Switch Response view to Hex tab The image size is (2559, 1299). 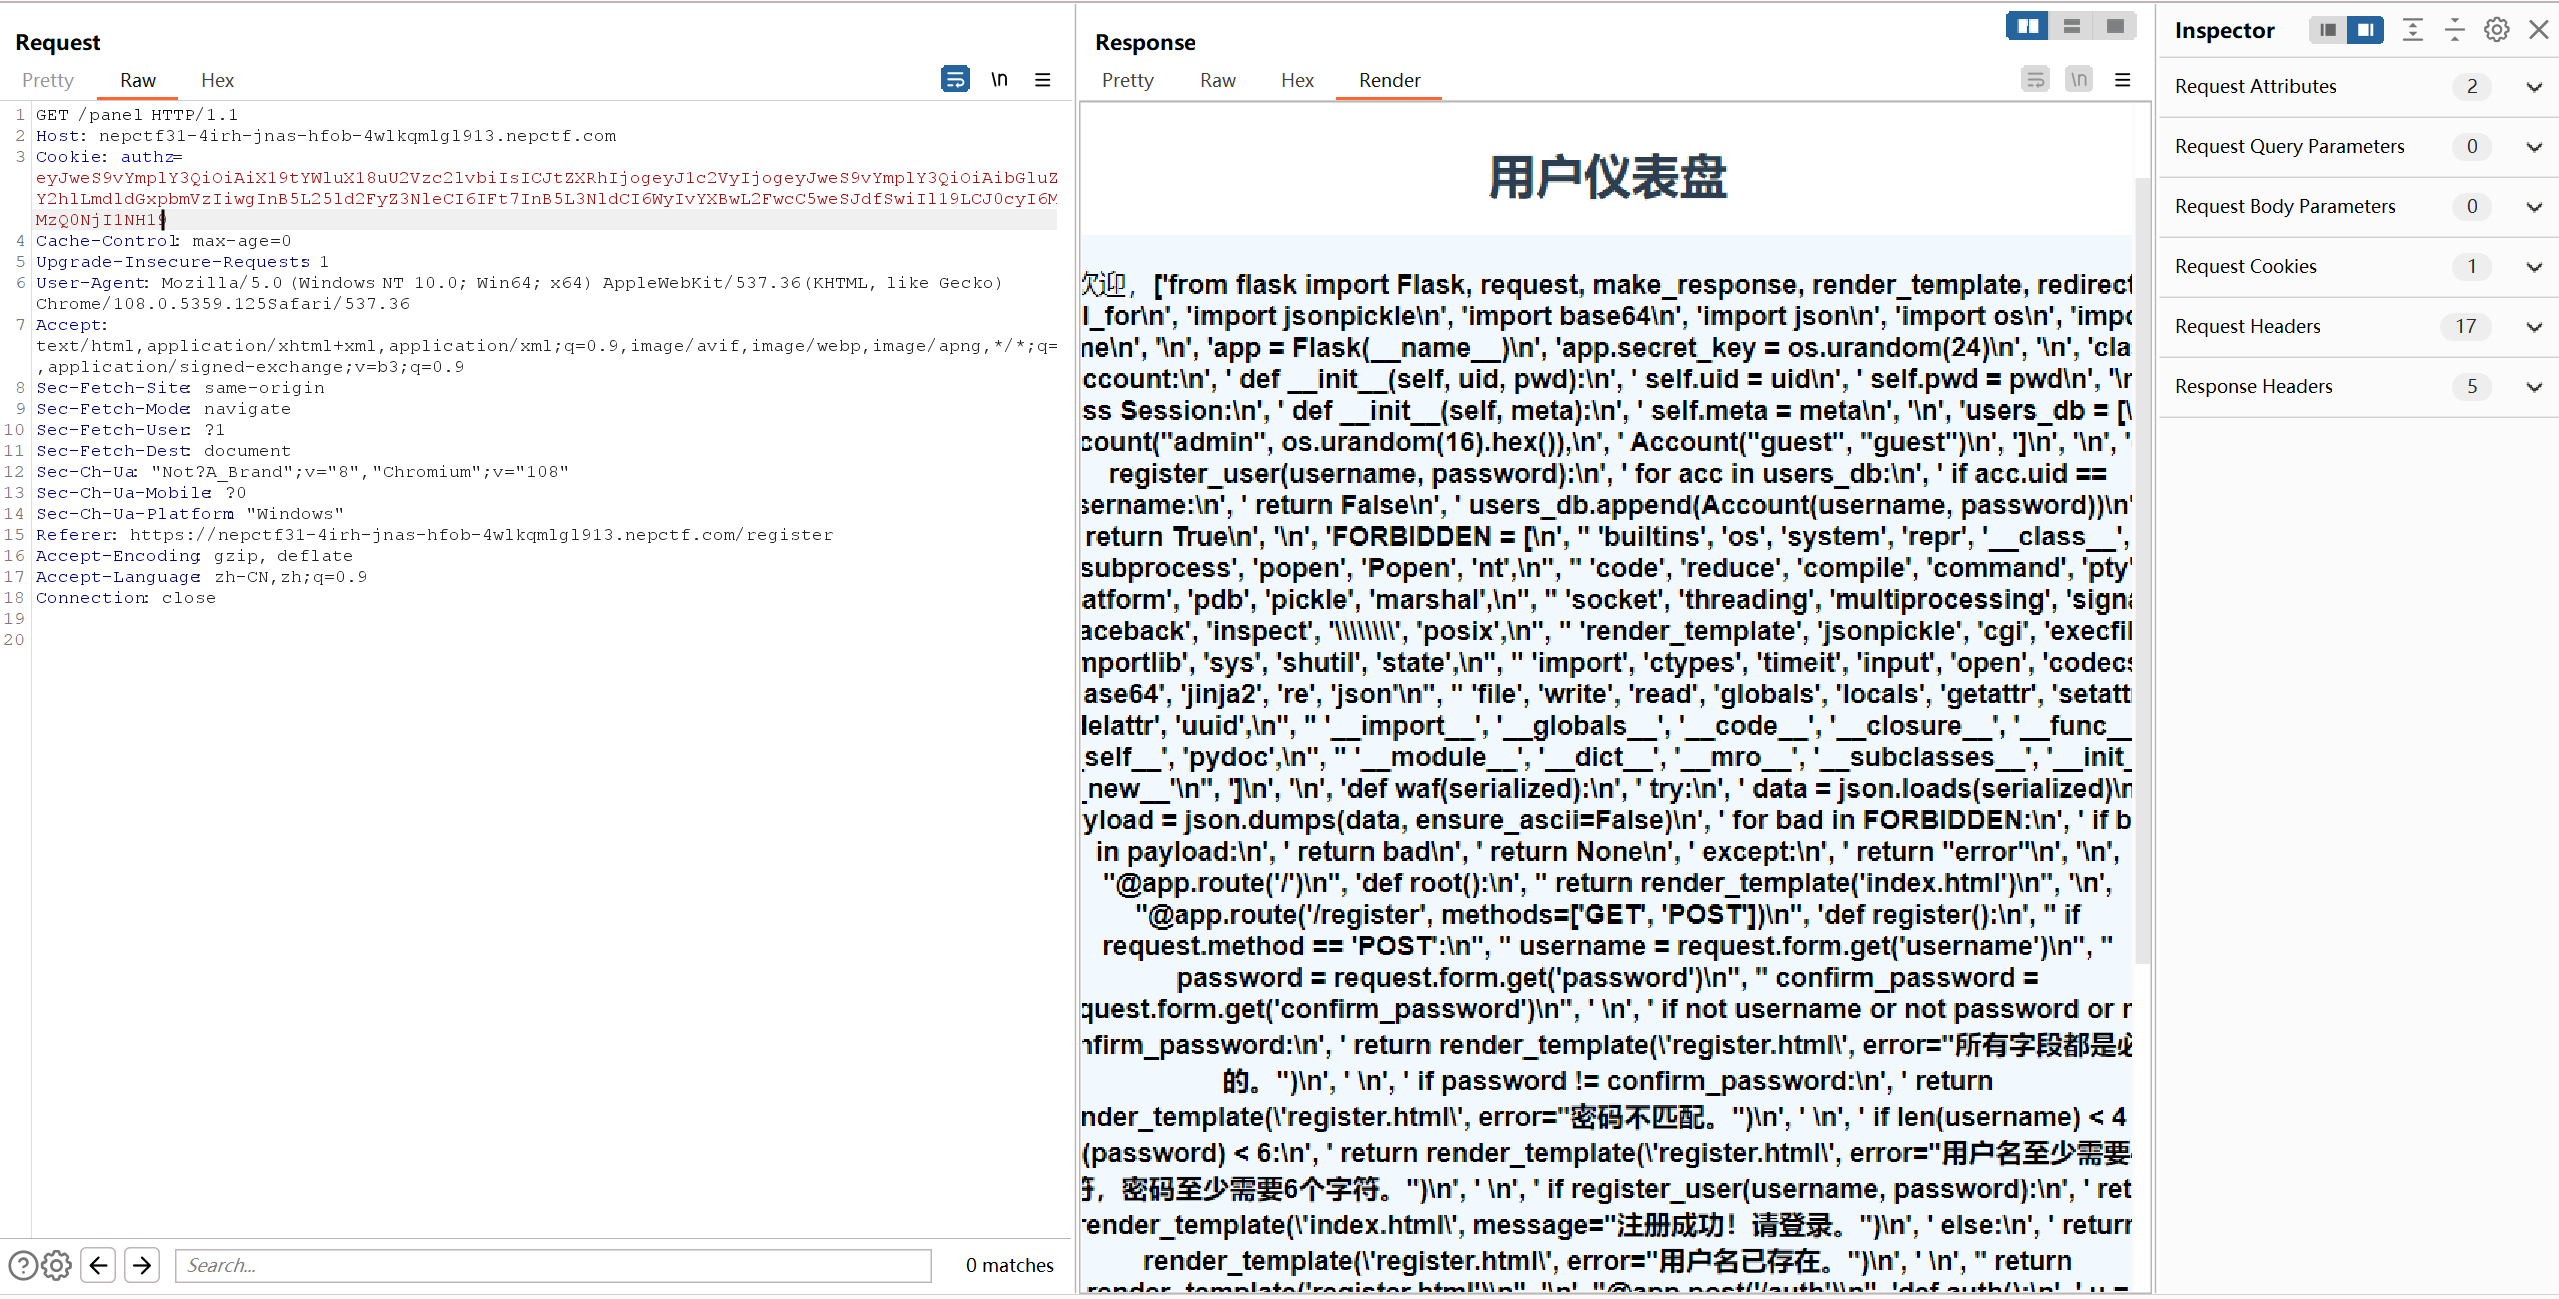point(1297,80)
